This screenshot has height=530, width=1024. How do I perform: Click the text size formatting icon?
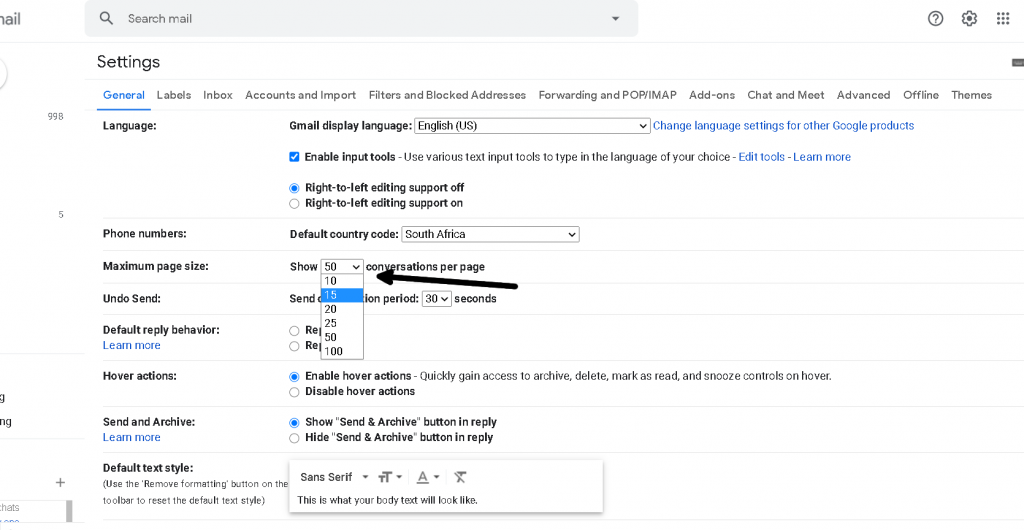pyautogui.click(x=389, y=477)
